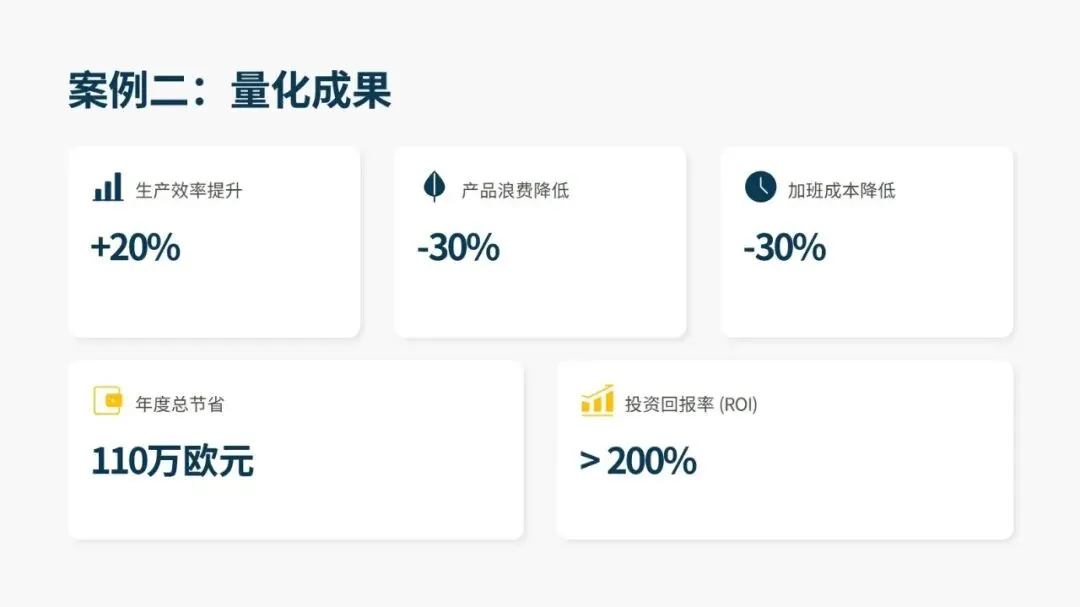Image resolution: width=1080 pixels, height=607 pixels.
Task: Click the 投资回报率 (ROI) label
Action: point(691,404)
